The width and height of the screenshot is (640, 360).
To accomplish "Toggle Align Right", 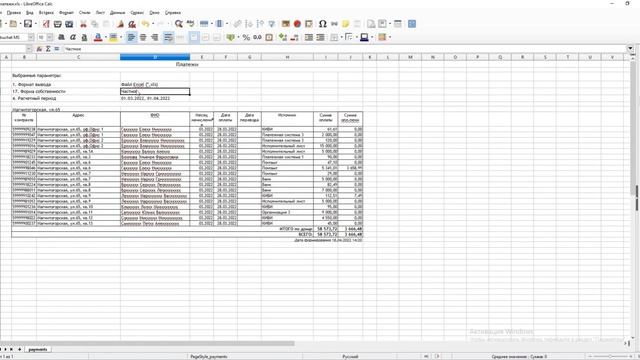I will tap(155, 37).
